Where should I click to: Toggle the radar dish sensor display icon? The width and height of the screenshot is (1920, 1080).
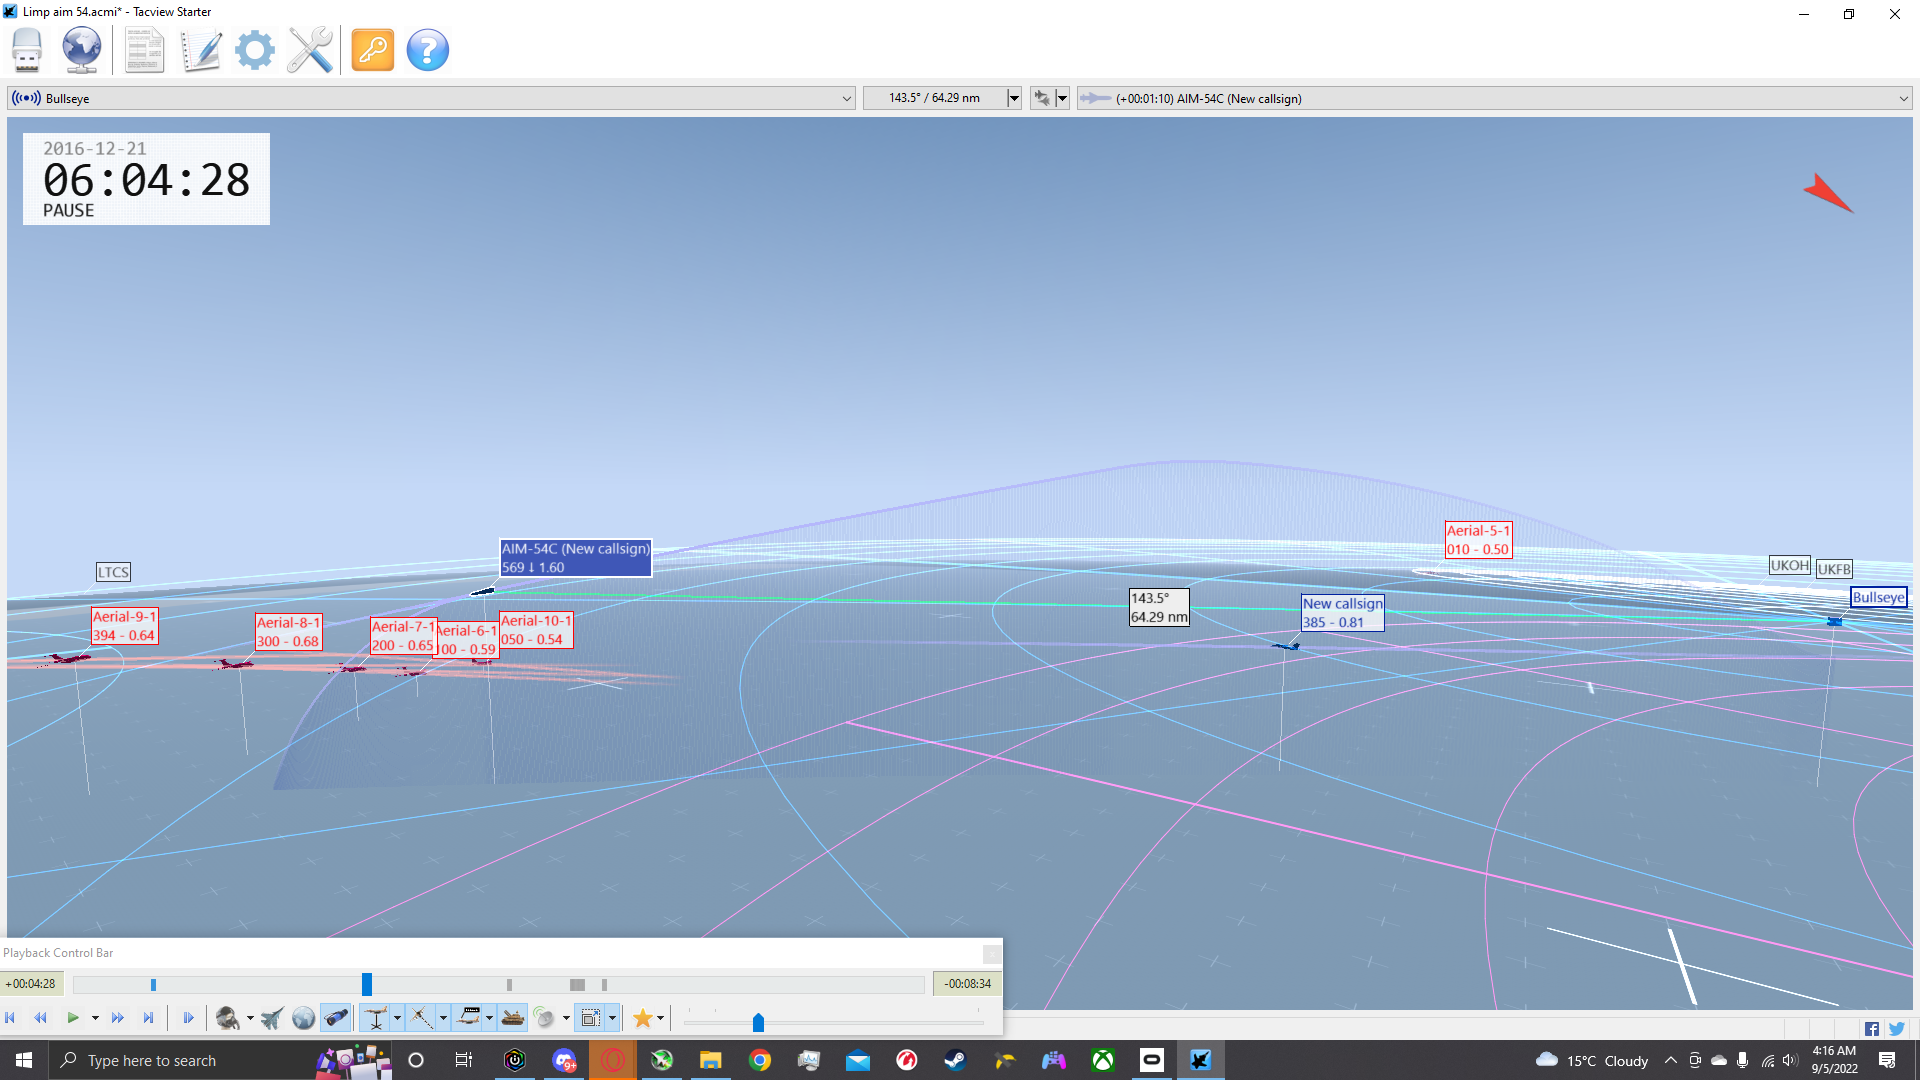coord(544,1018)
